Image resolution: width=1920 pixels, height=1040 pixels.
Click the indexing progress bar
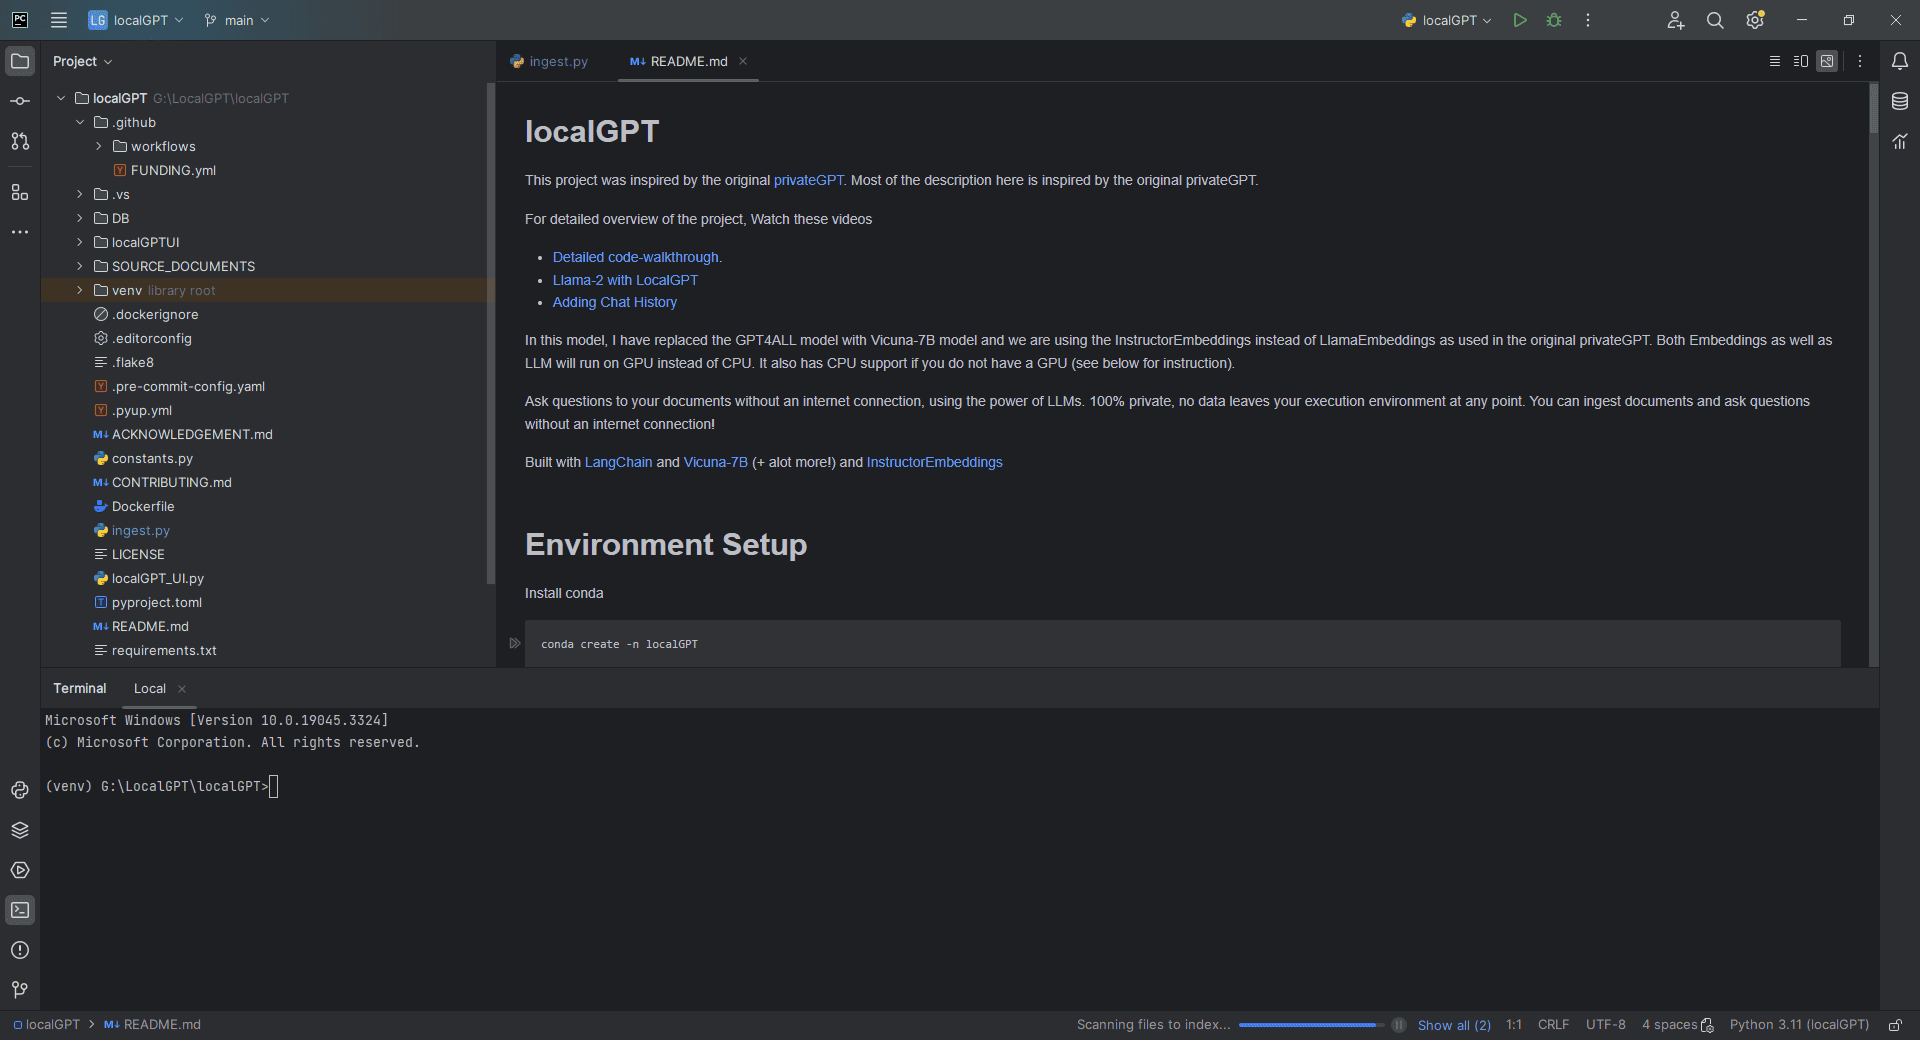click(1310, 1025)
